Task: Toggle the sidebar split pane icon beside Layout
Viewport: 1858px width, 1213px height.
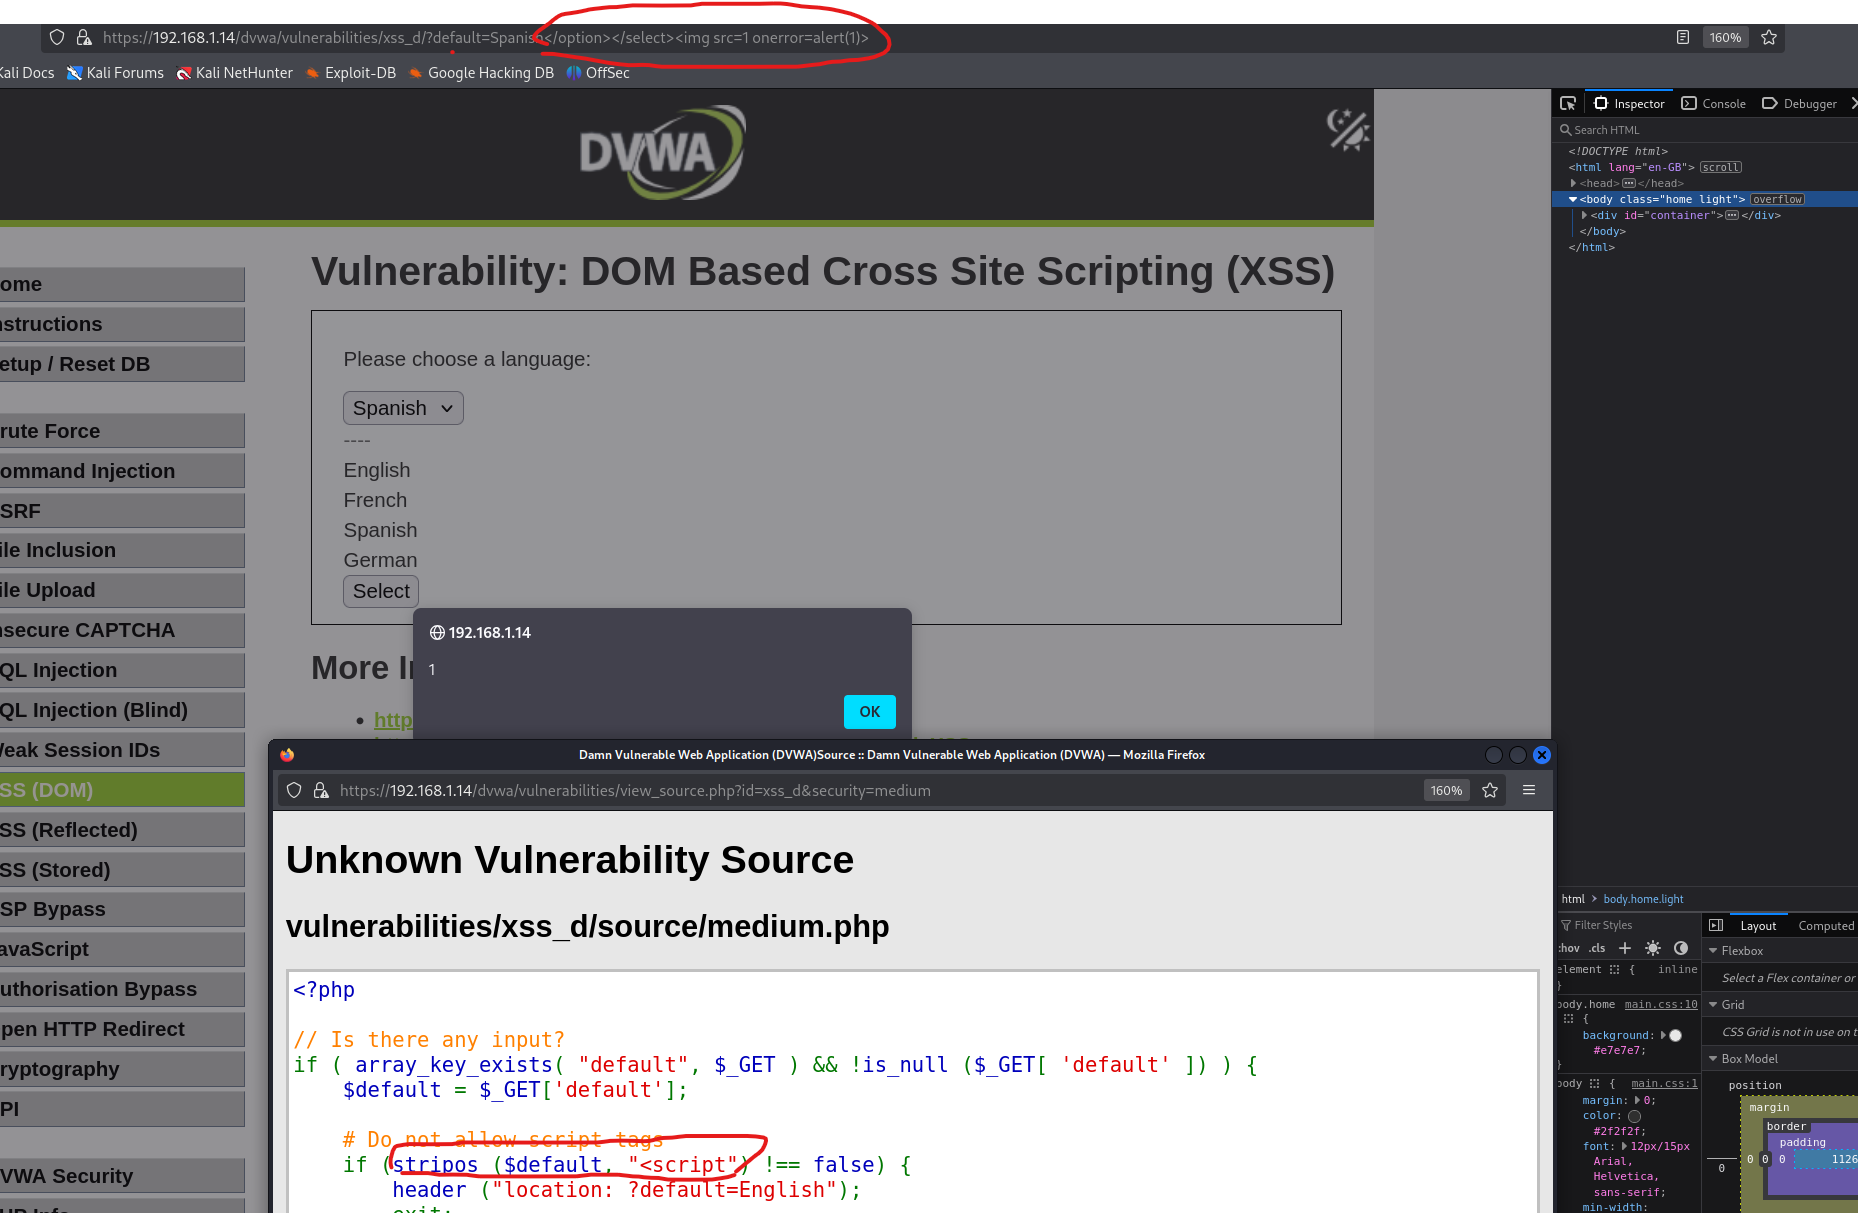Action: 1716,925
